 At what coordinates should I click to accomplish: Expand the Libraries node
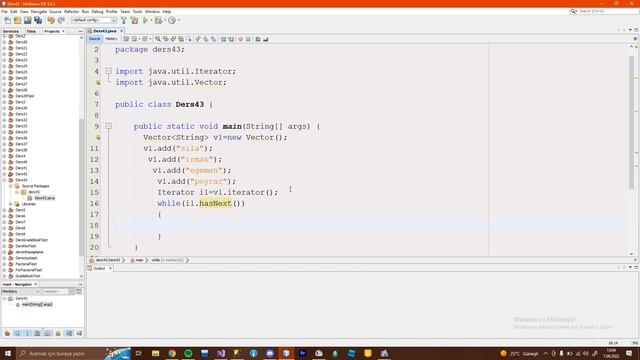[x=11, y=204]
